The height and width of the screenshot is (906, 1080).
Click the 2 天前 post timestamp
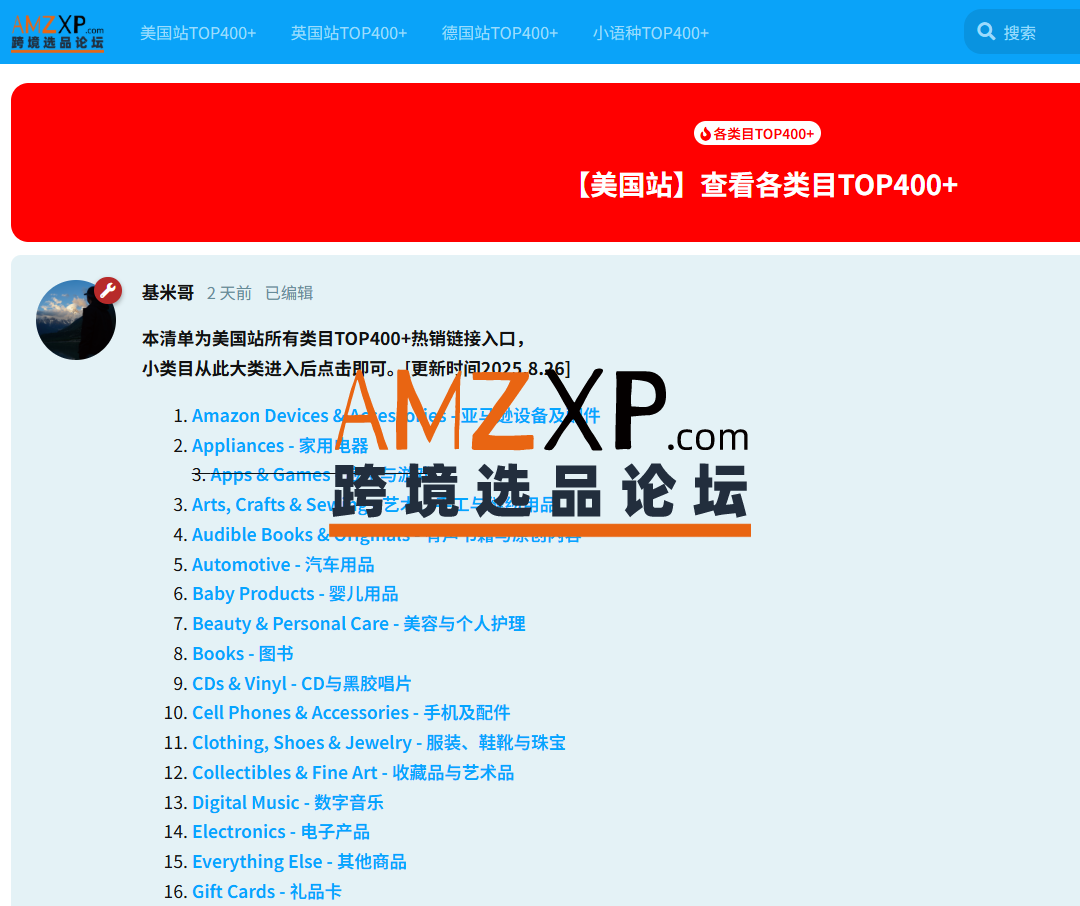tap(229, 293)
